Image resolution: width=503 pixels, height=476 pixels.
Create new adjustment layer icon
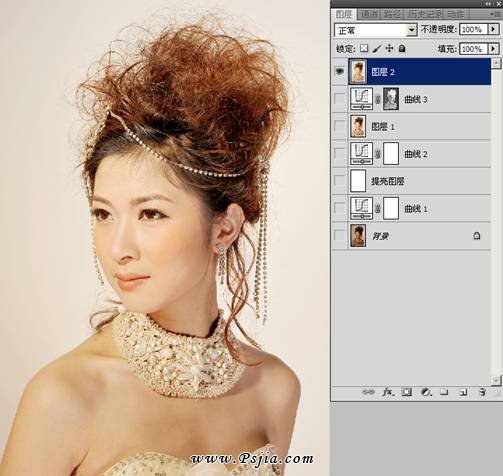coord(425,392)
